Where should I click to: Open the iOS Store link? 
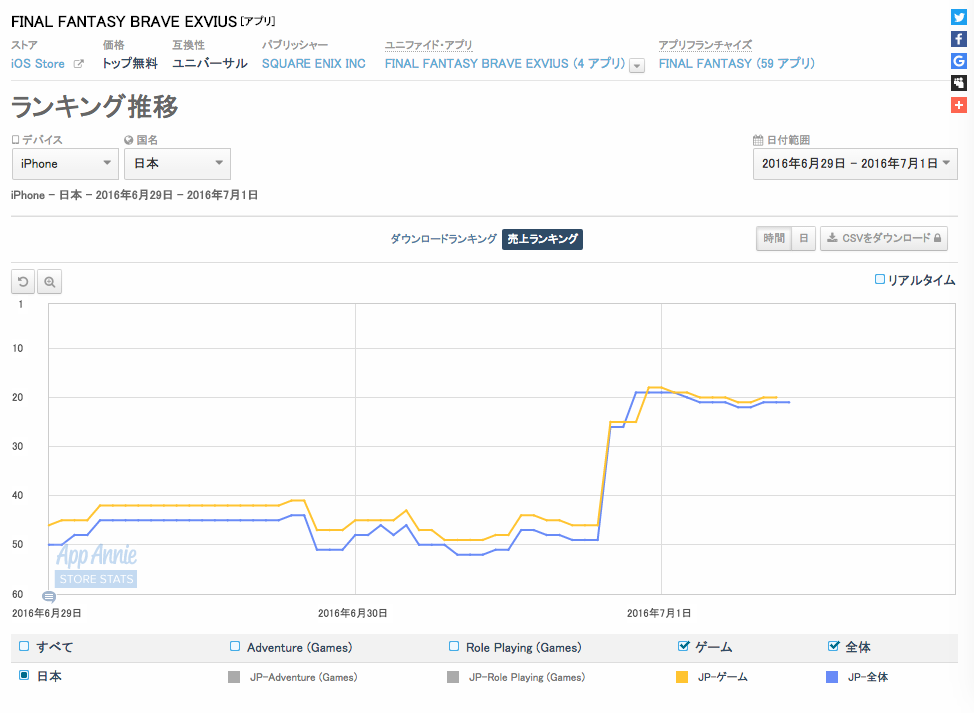38,64
